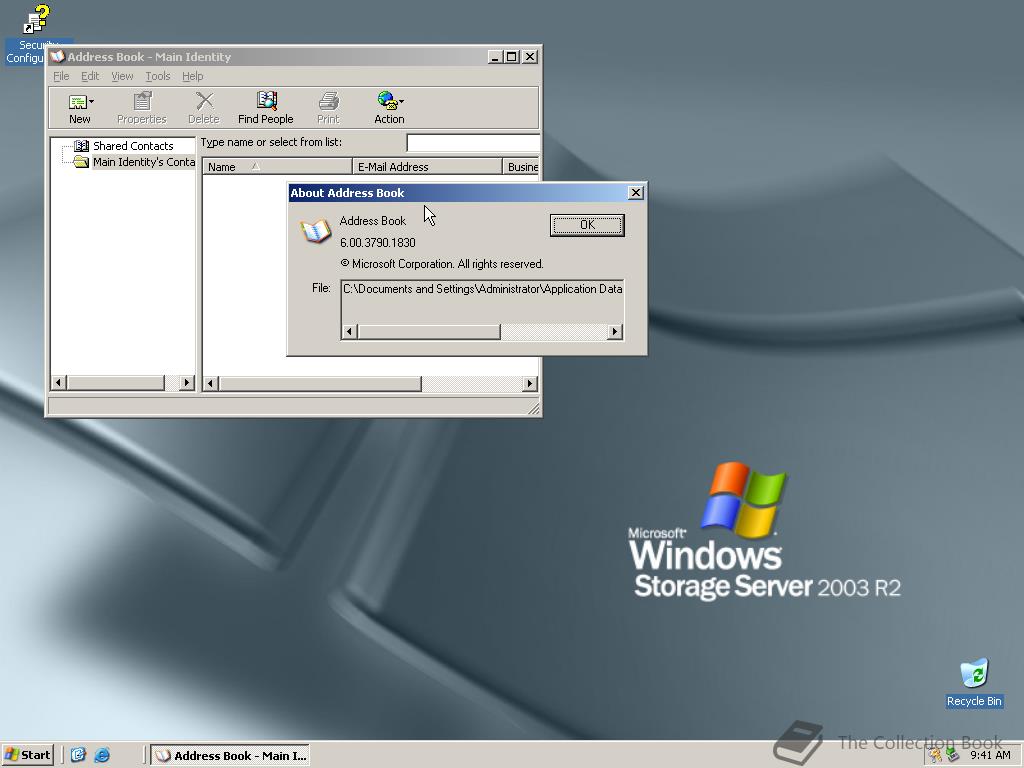Select Main Identity's Contacts folder
1024x768 pixels.
tap(144, 162)
